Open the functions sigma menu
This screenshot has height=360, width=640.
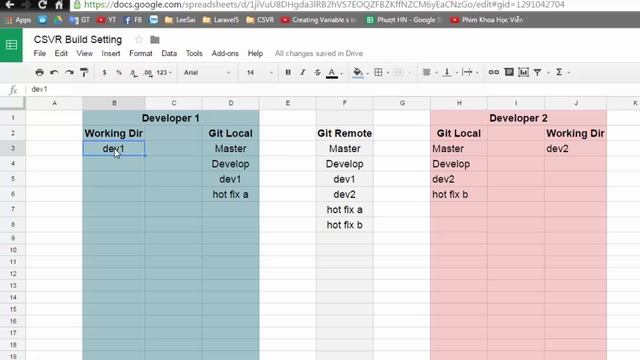pyautogui.click(x=559, y=72)
